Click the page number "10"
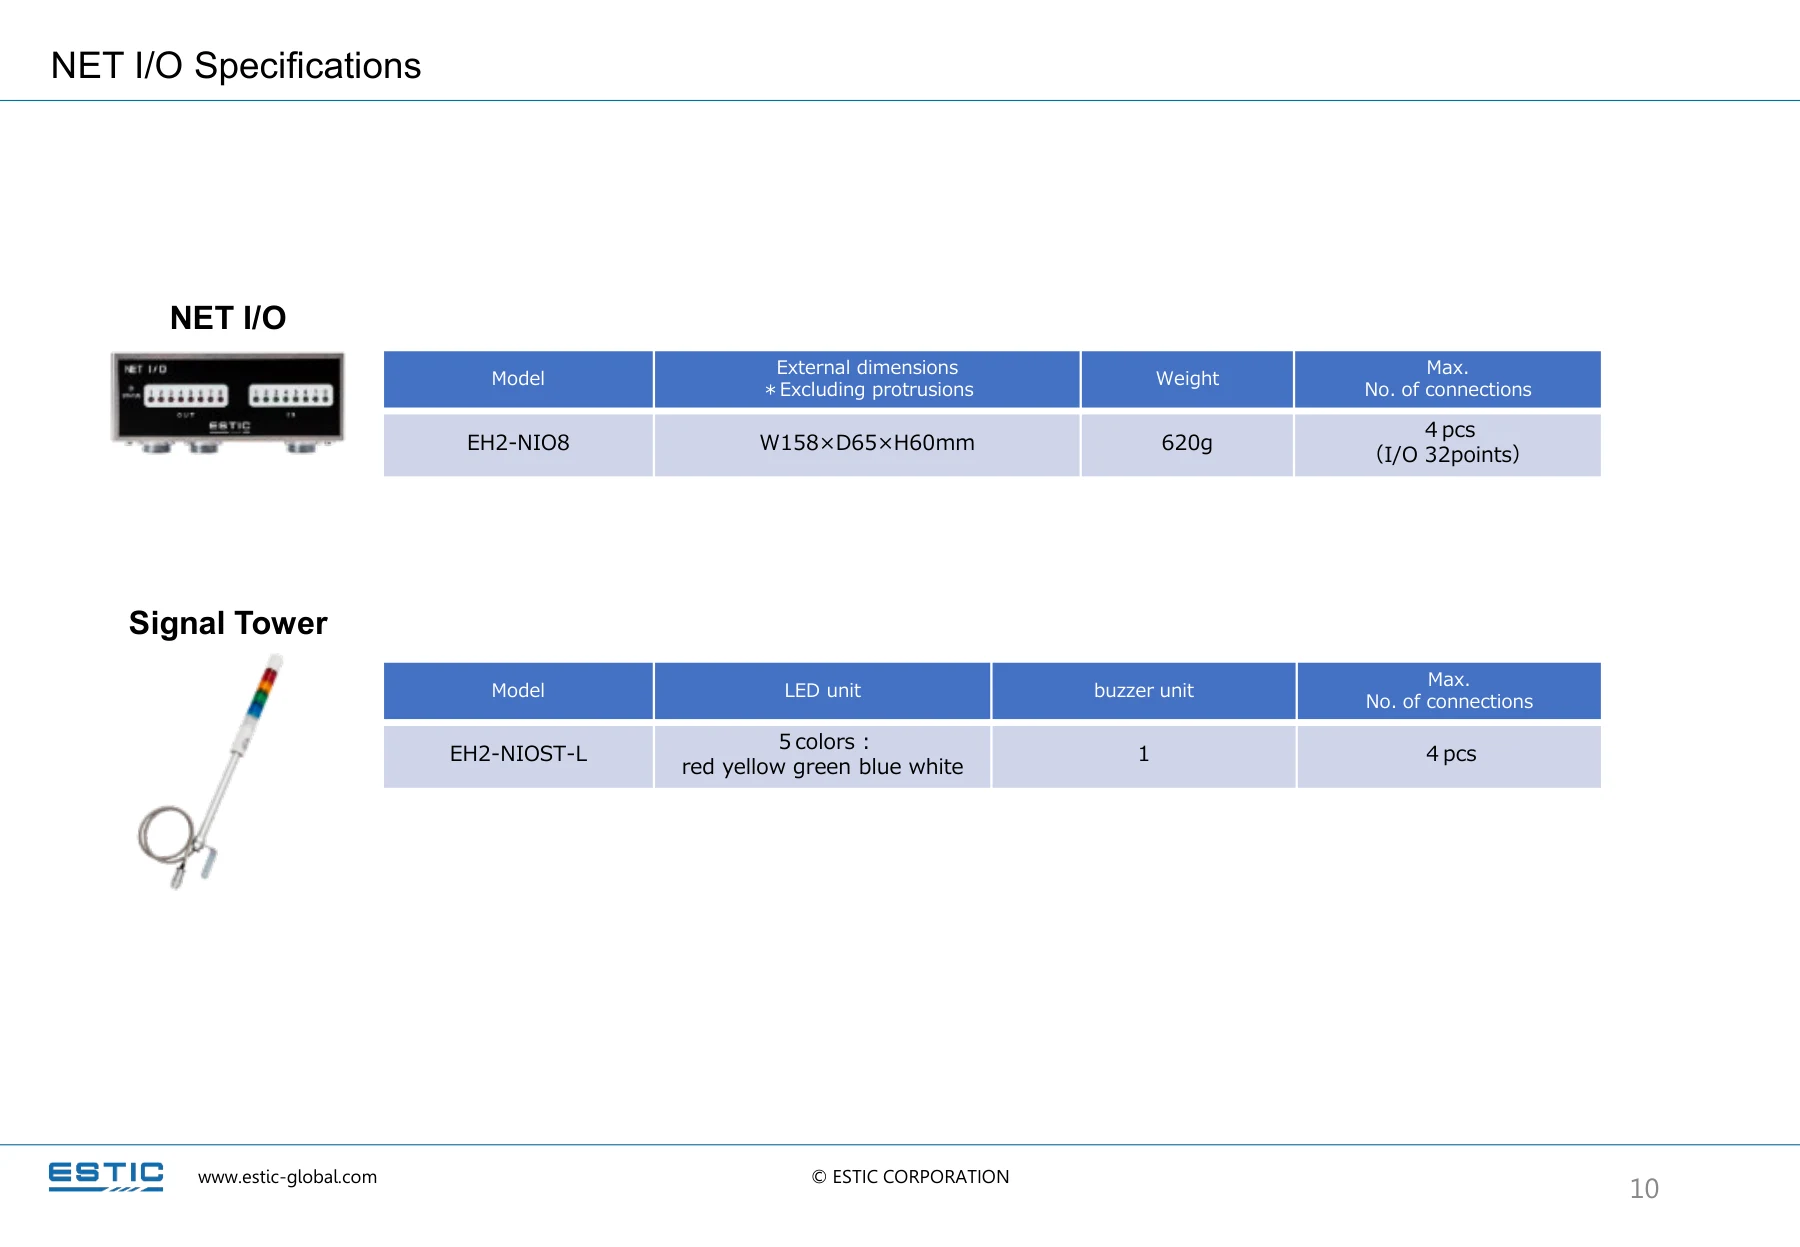The width and height of the screenshot is (1800, 1247). 1644,1189
